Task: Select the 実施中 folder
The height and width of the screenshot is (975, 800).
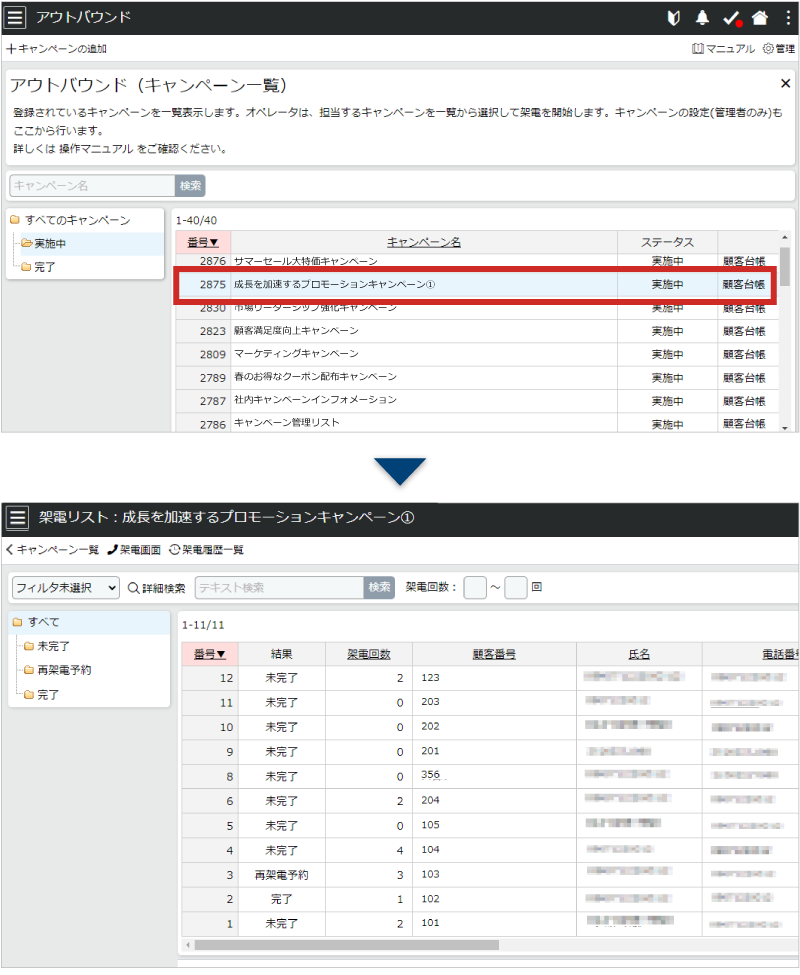Action: click(x=44, y=244)
